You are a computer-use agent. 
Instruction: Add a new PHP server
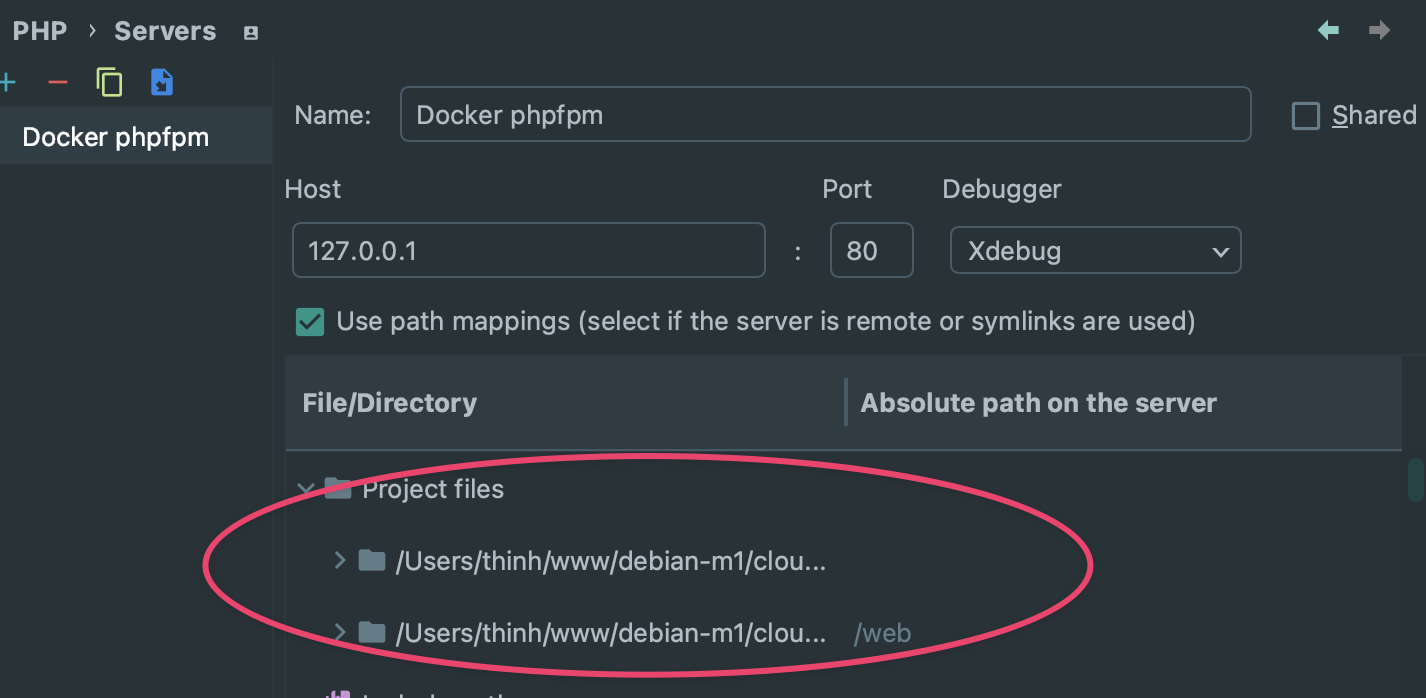click(8, 82)
